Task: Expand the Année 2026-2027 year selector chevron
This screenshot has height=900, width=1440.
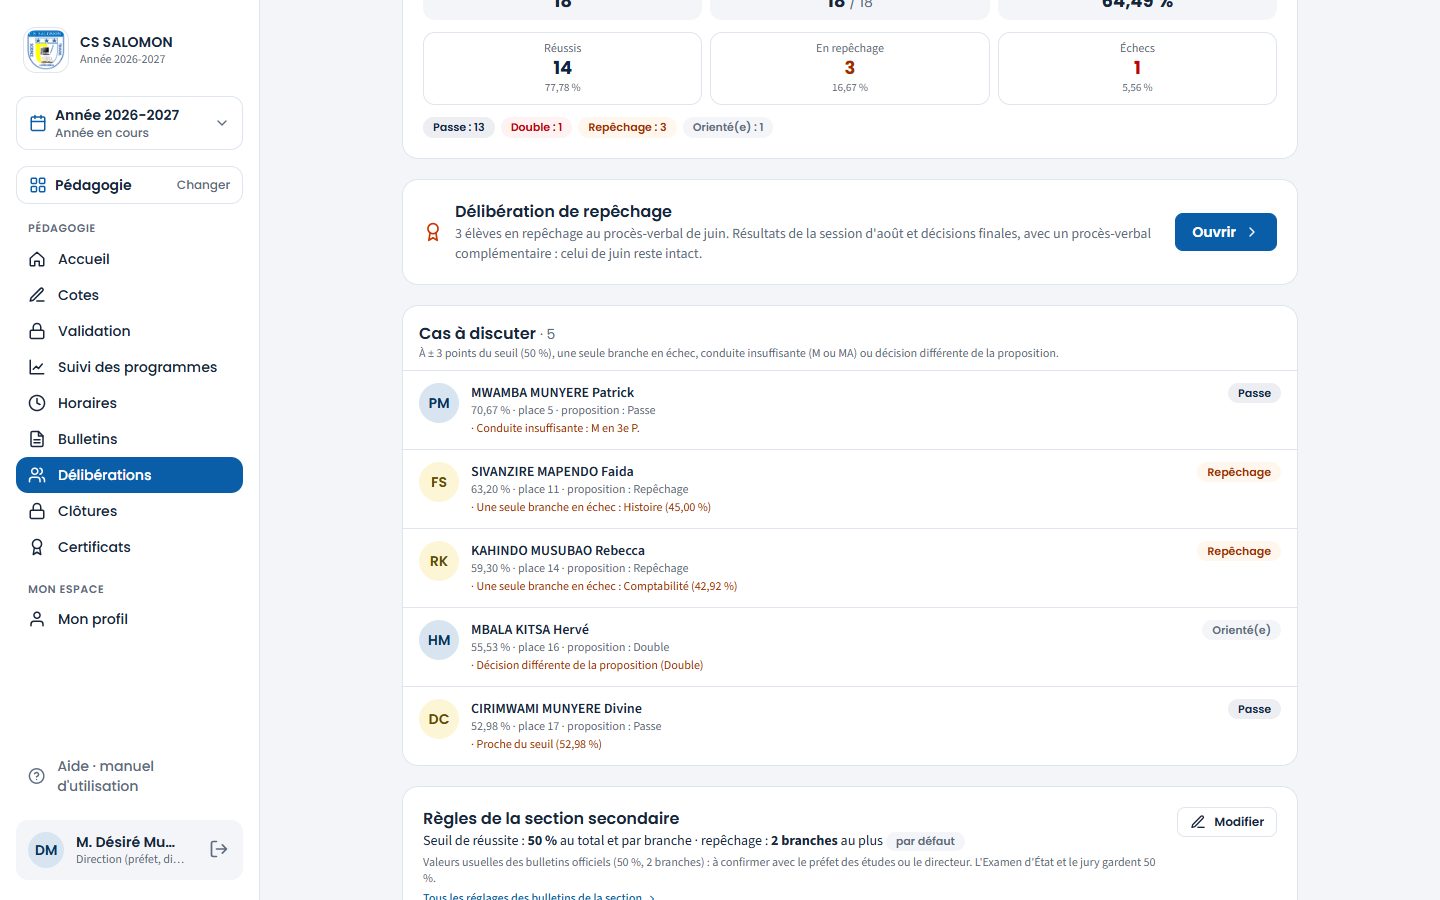Action: pyautogui.click(x=222, y=123)
